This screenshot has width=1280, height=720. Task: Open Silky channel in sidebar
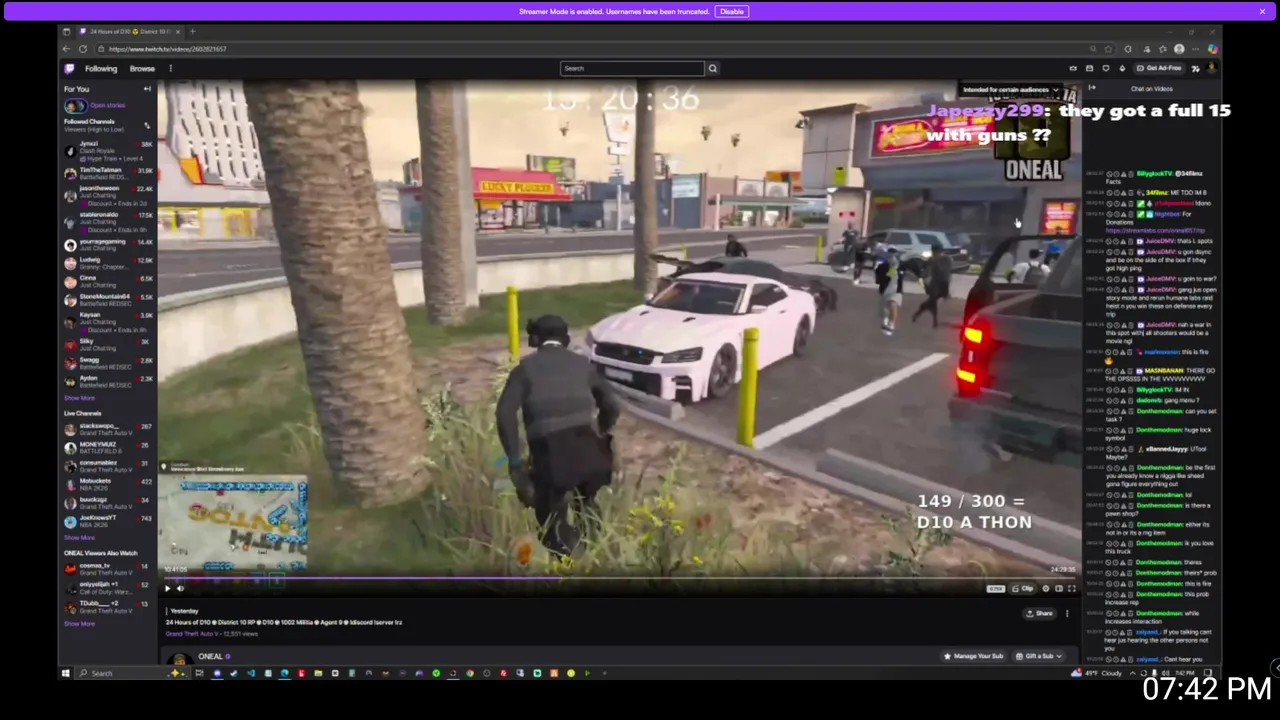(x=108, y=344)
